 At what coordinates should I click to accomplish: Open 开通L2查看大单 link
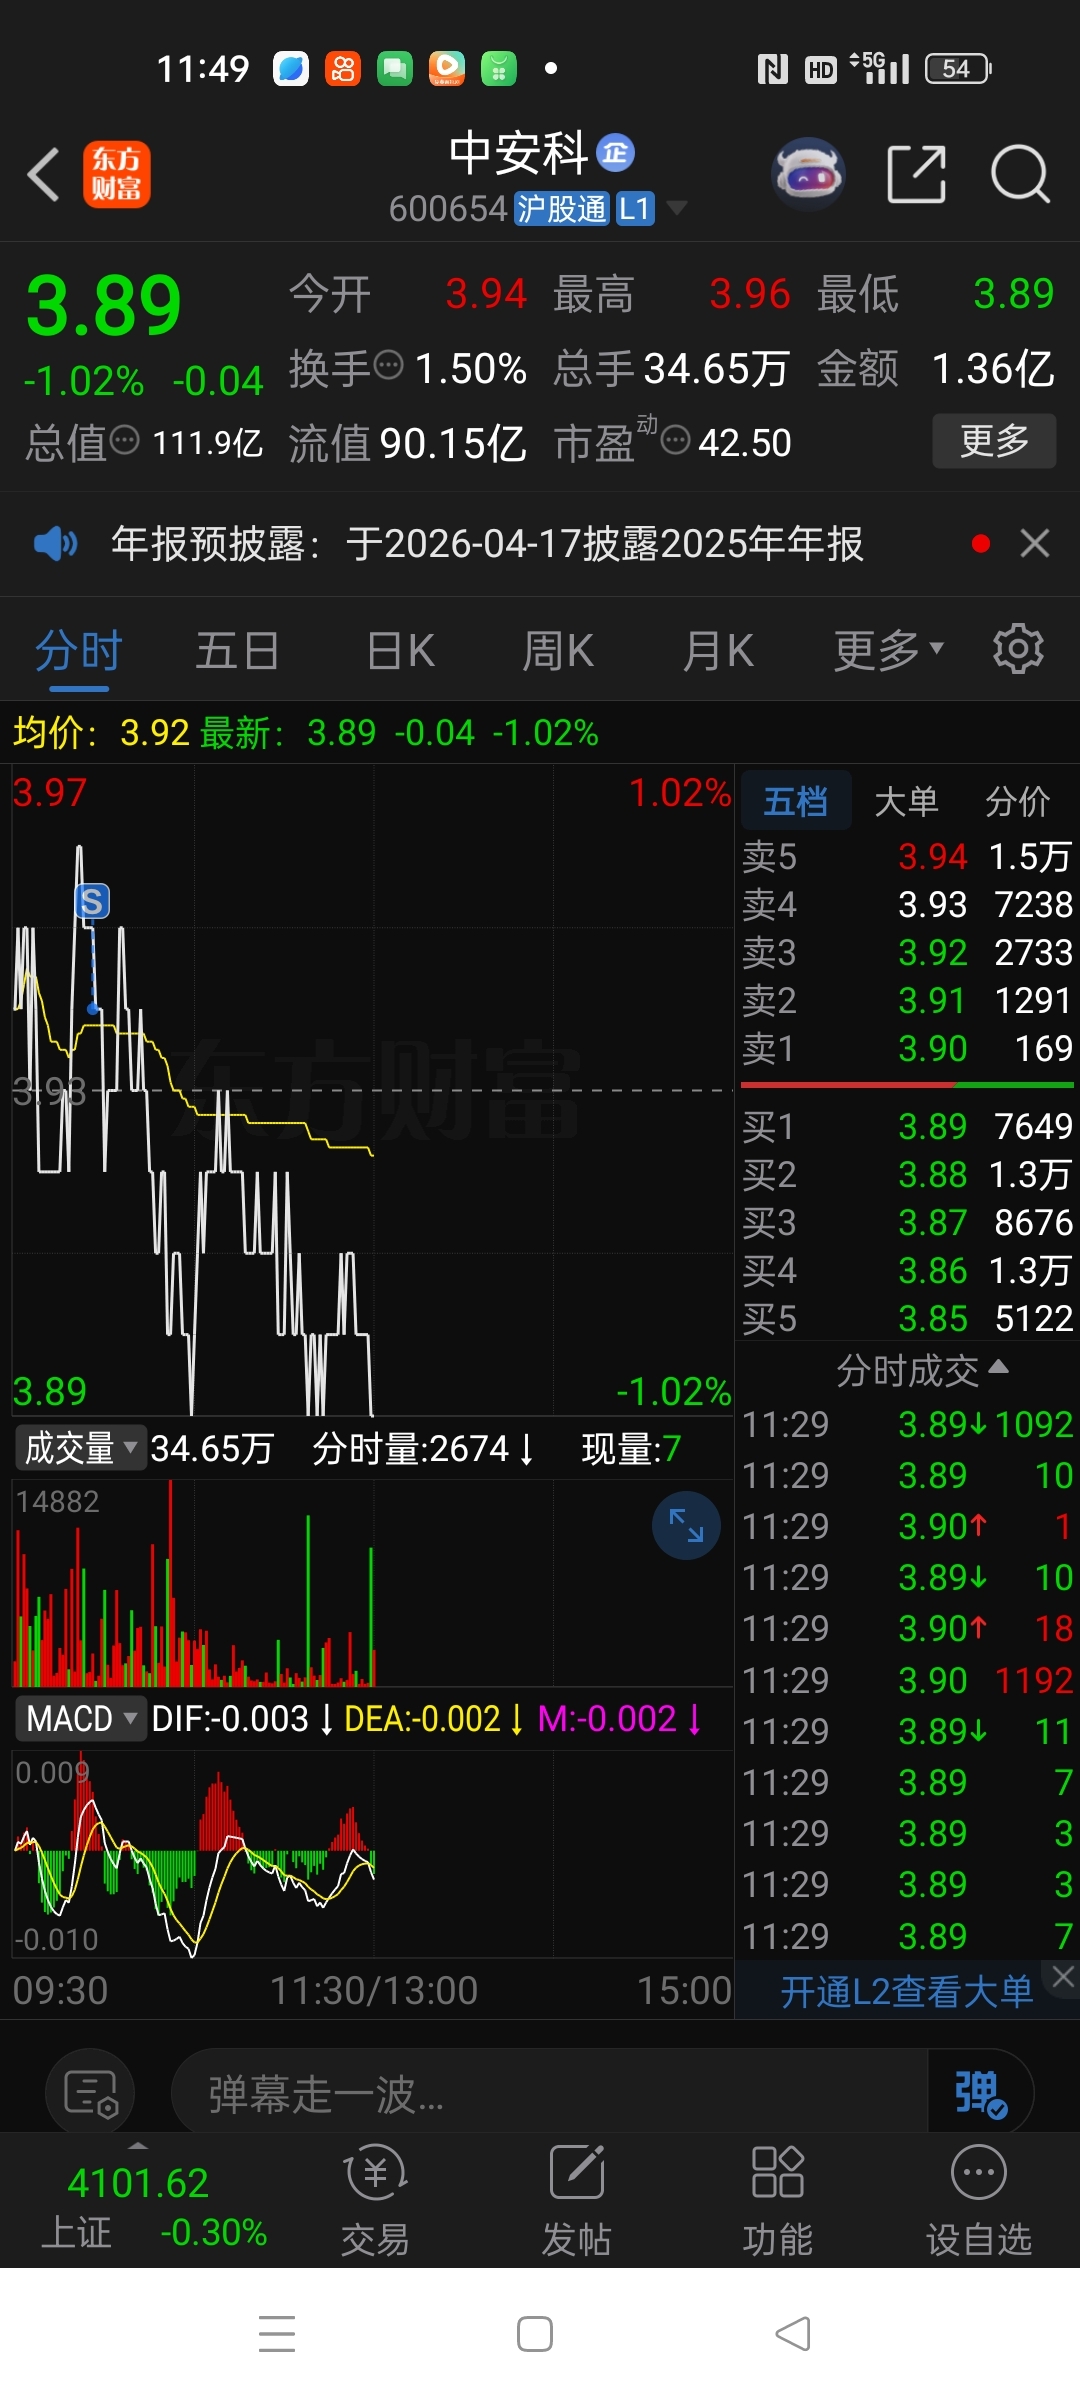click(906, 1992)
